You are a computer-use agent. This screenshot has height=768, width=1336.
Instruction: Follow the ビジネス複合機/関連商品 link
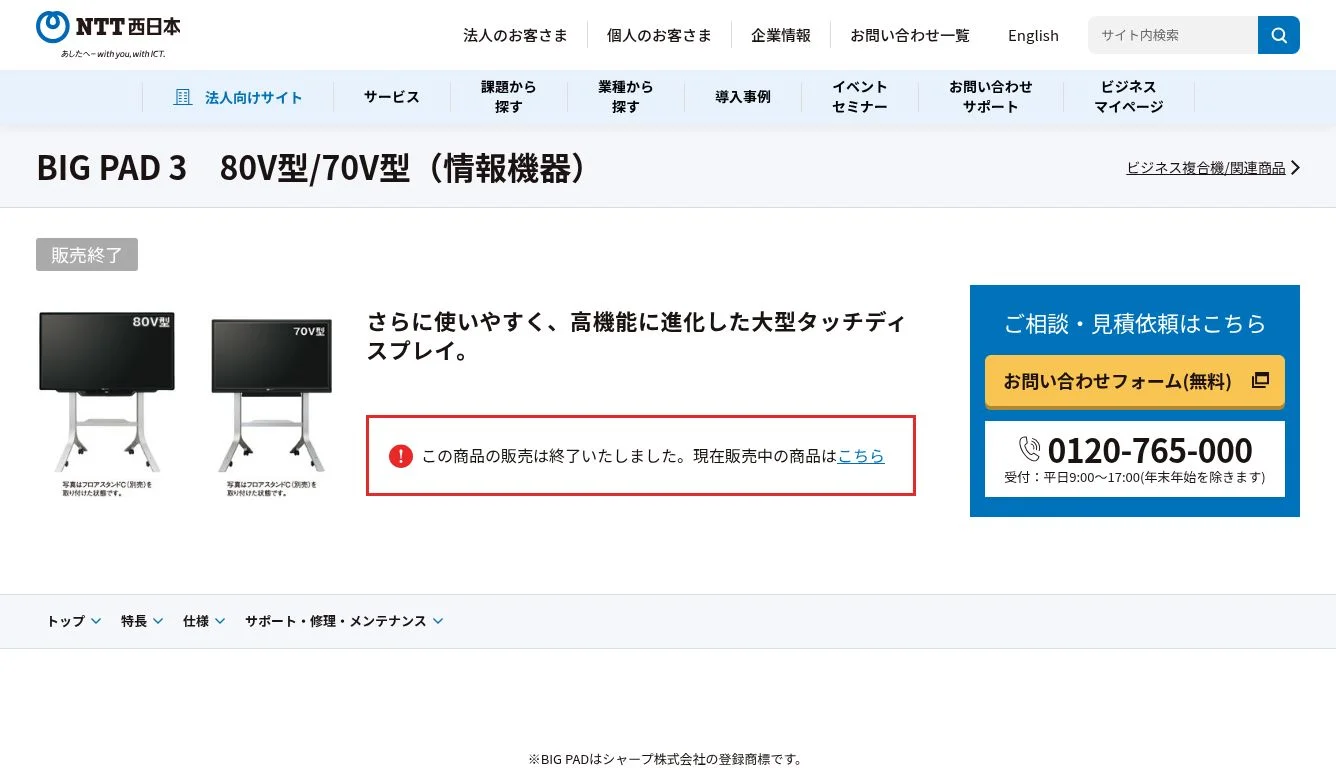click(1206, 168)
